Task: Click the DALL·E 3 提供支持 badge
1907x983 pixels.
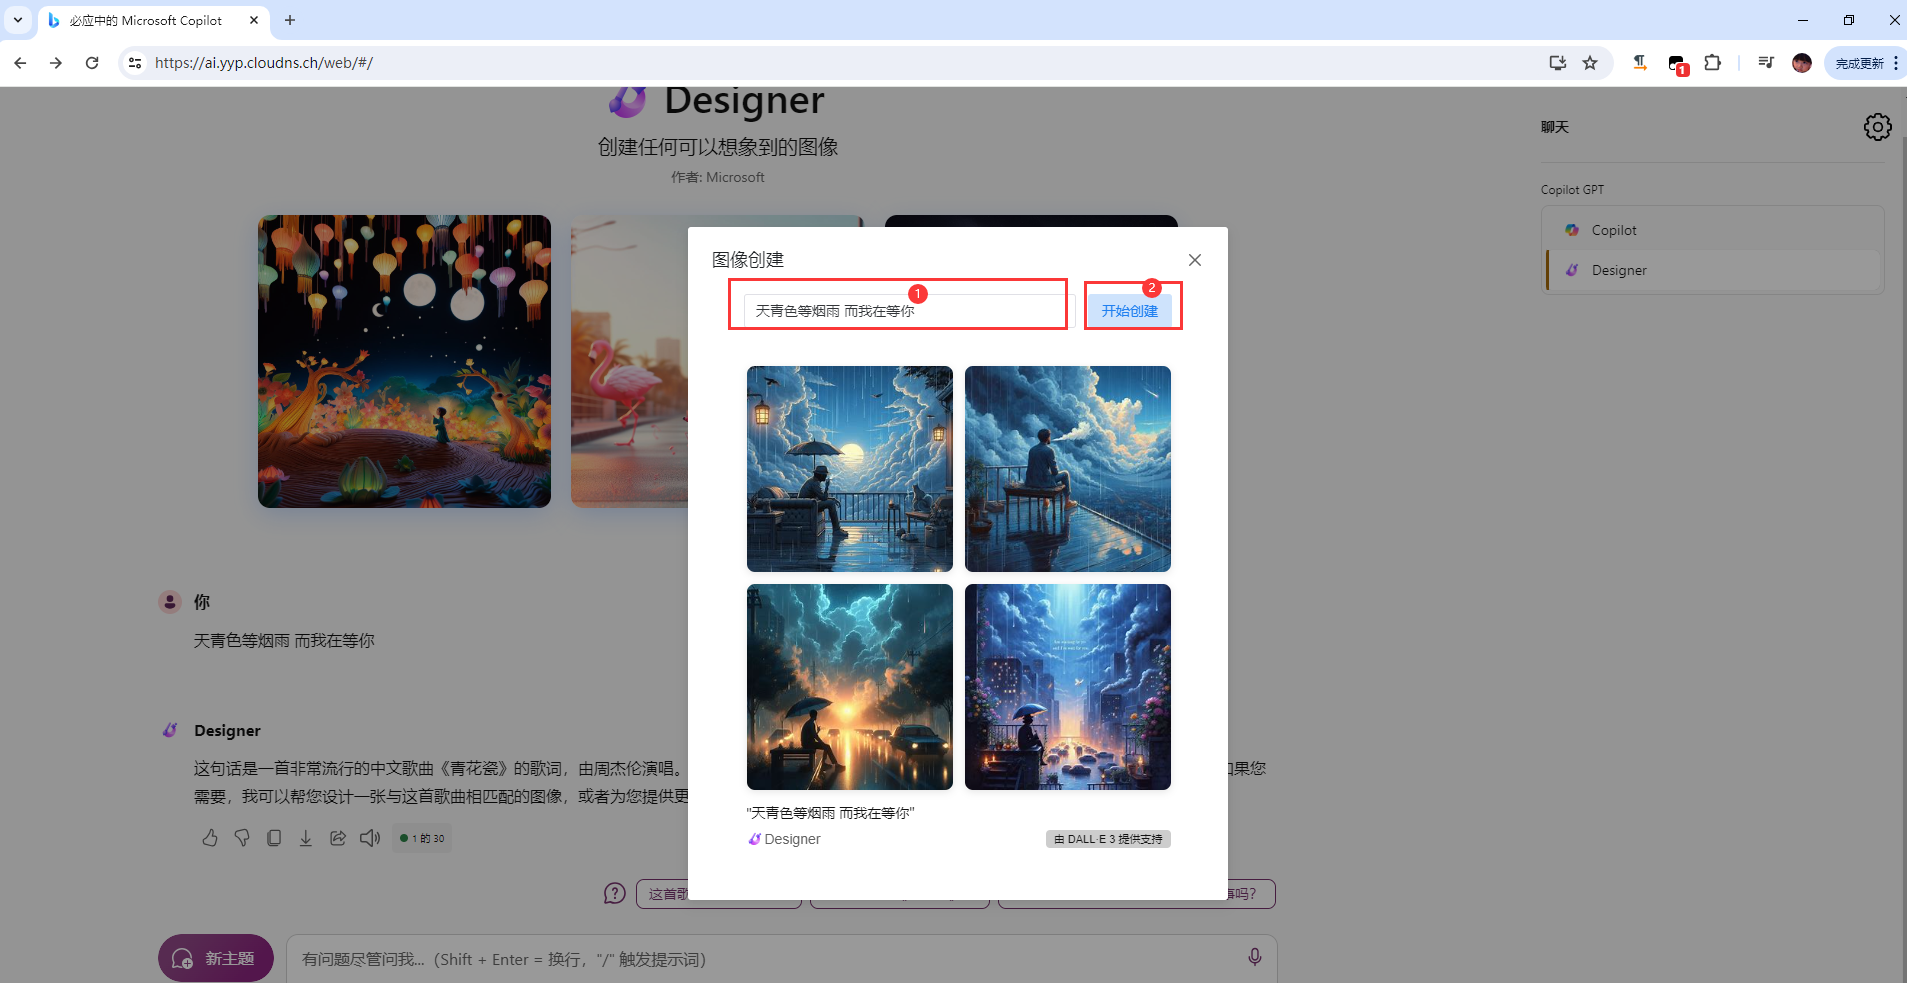Action: pos(1108,839)
